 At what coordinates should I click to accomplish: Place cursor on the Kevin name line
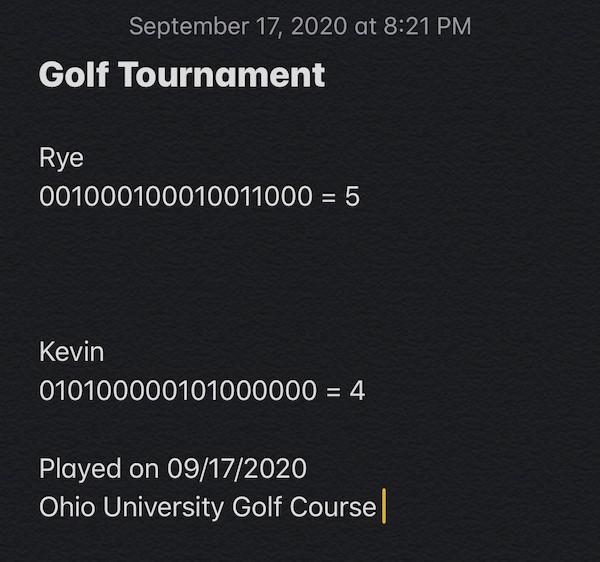pos(72,352)
